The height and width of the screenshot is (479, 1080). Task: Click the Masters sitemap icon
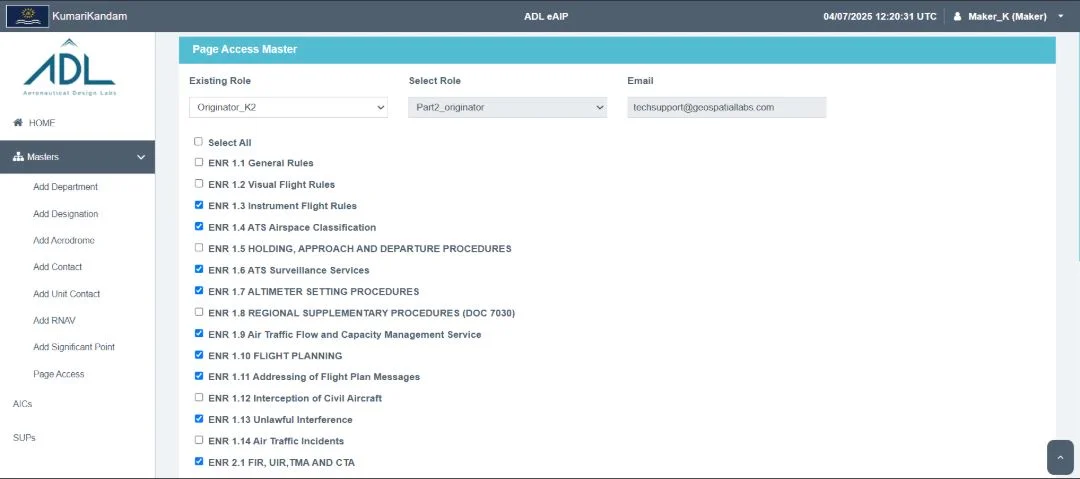coord(19,157)
